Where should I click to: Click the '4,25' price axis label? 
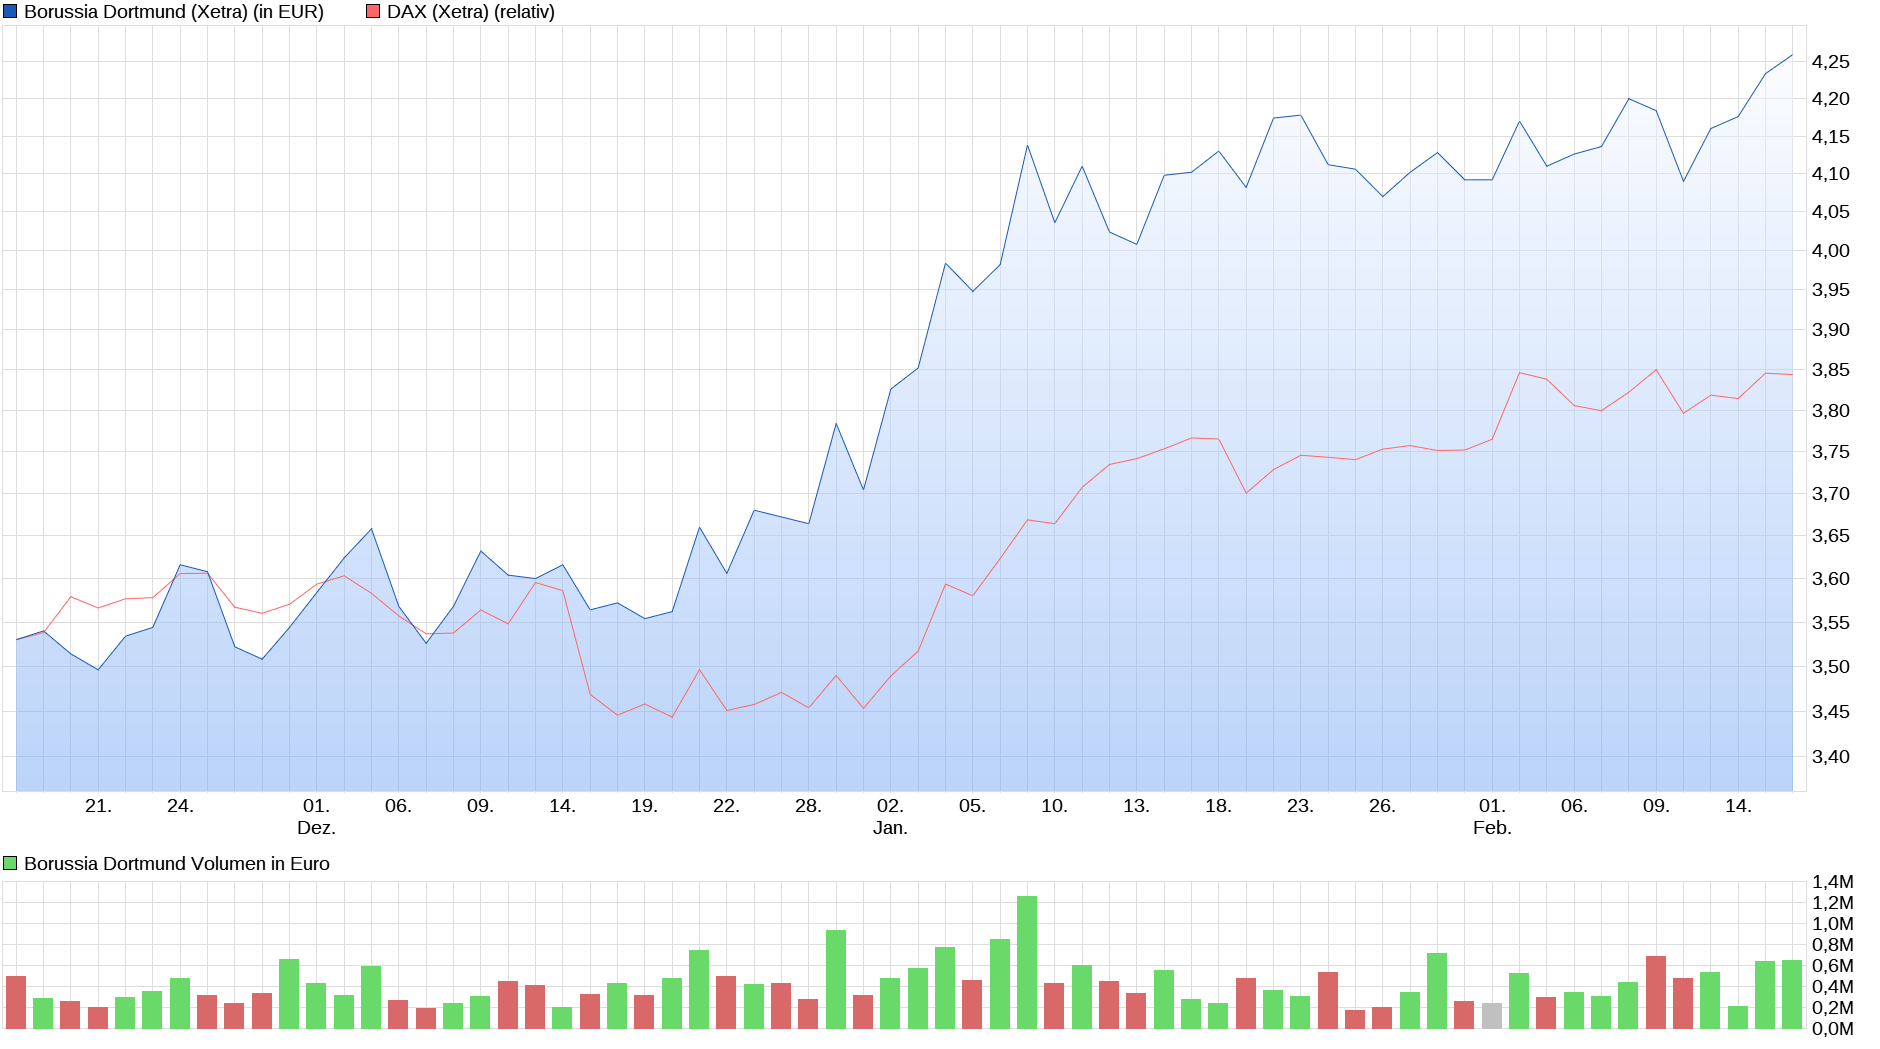[x=1831, y=62]
